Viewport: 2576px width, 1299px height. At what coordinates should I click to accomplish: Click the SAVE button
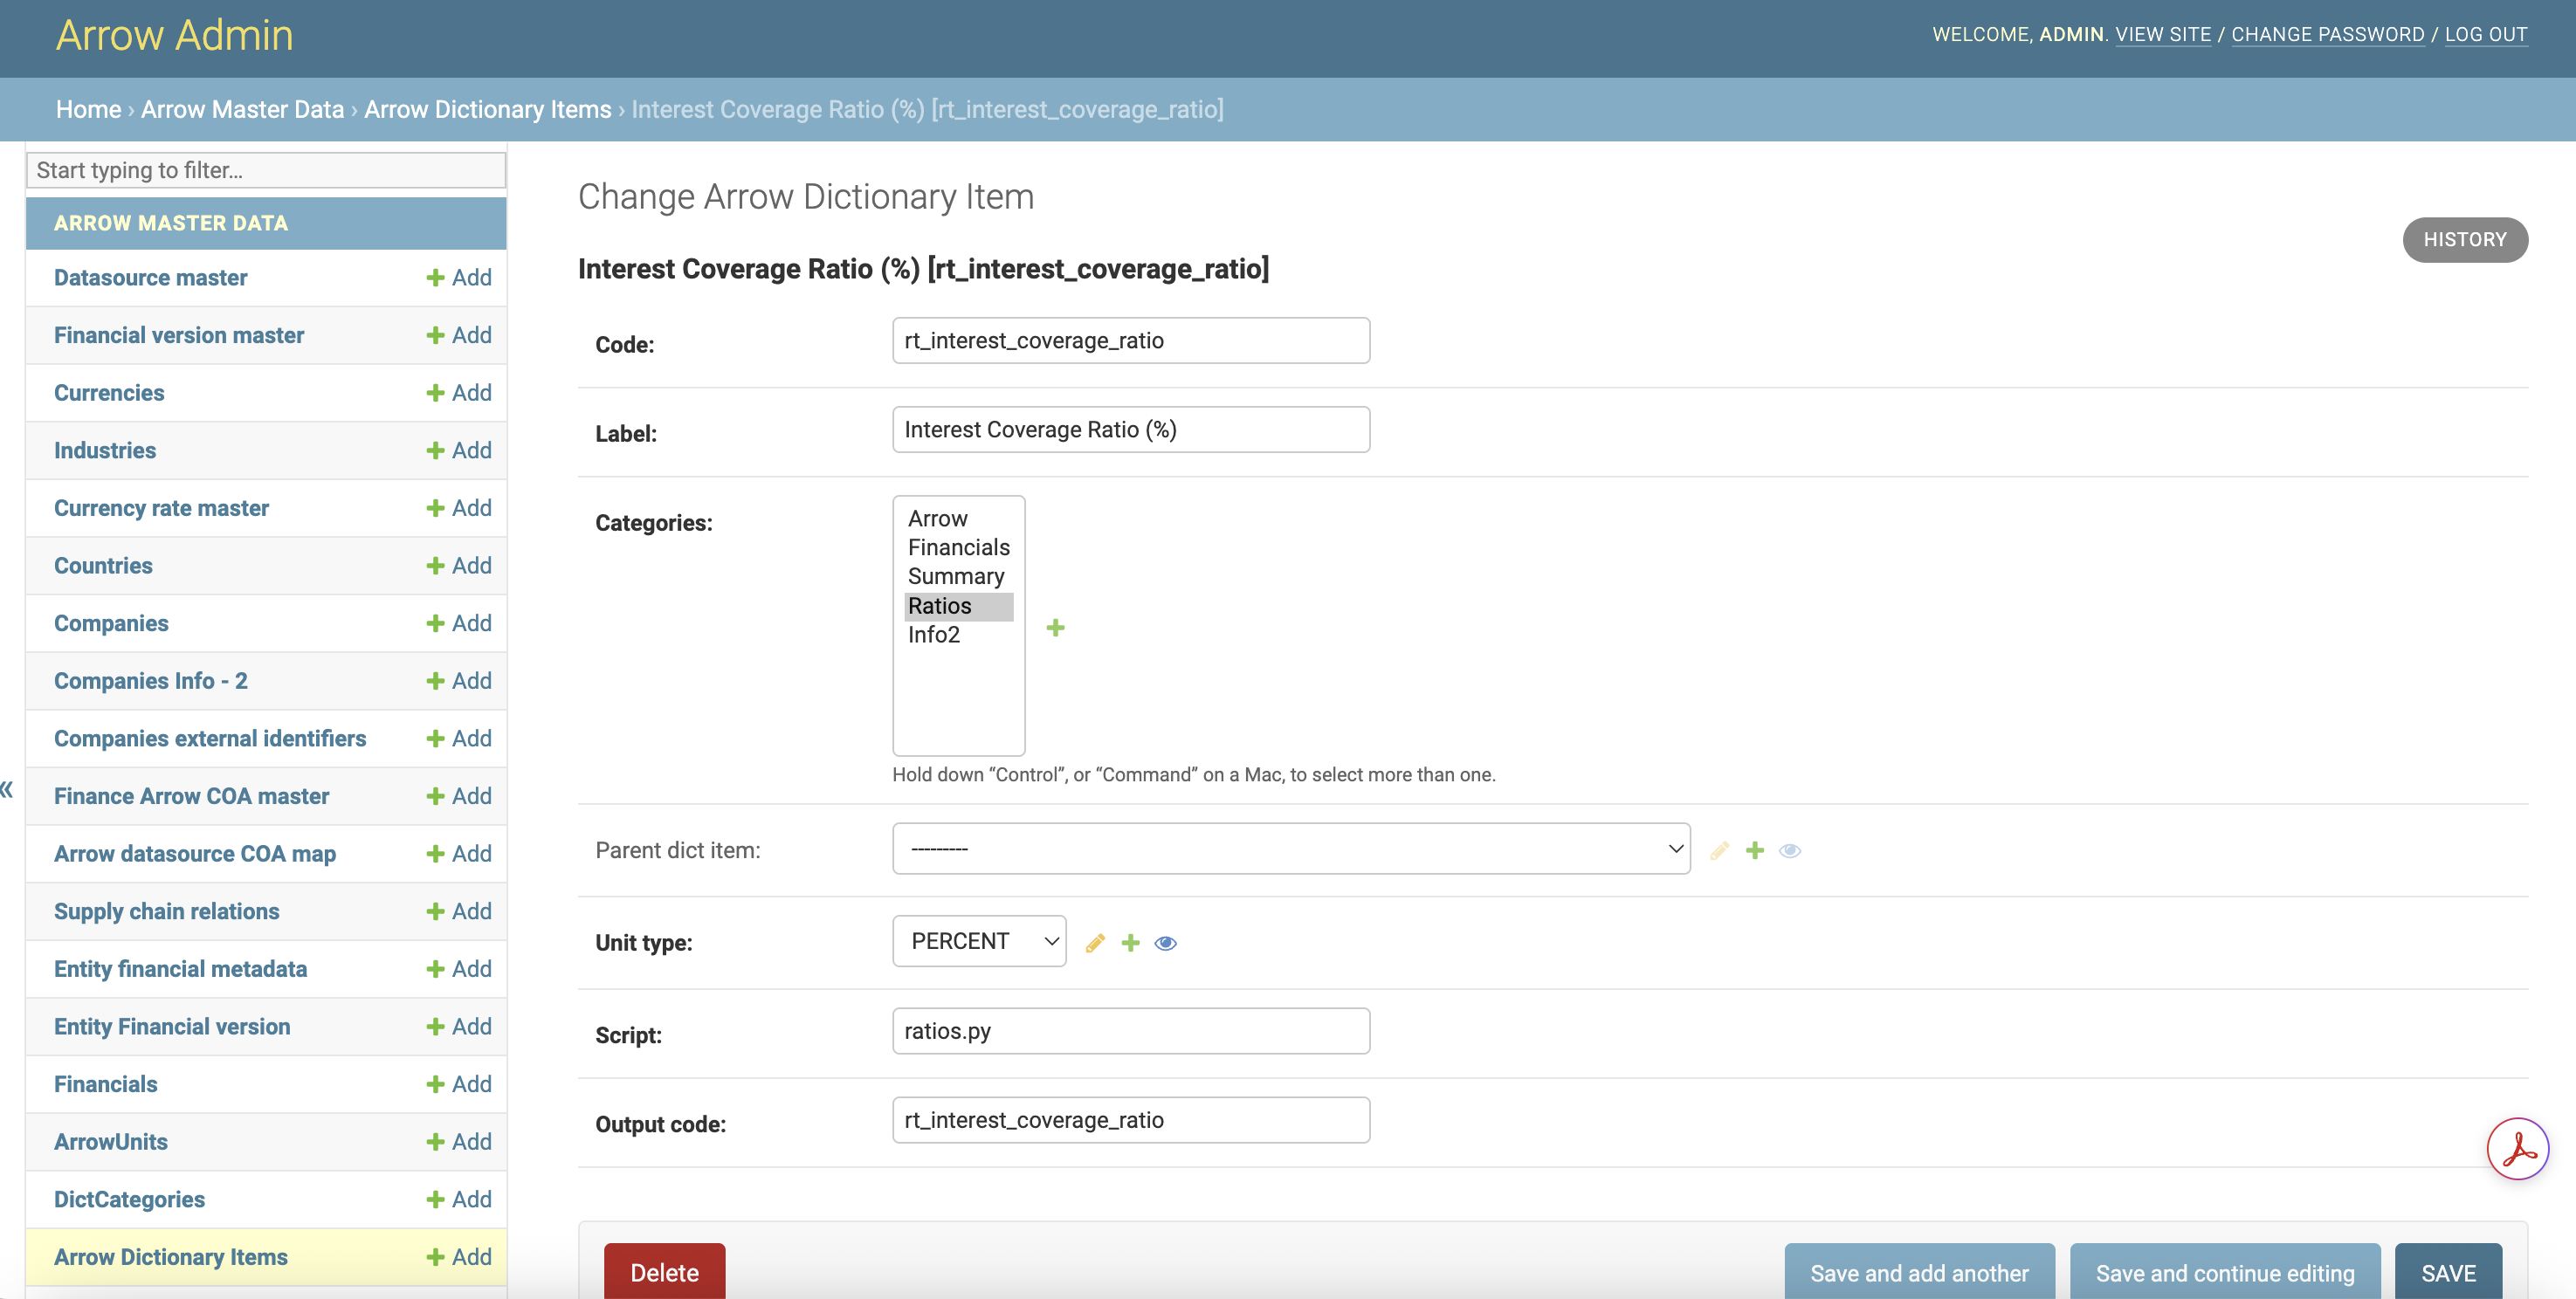click(x=2448, y=1272)
